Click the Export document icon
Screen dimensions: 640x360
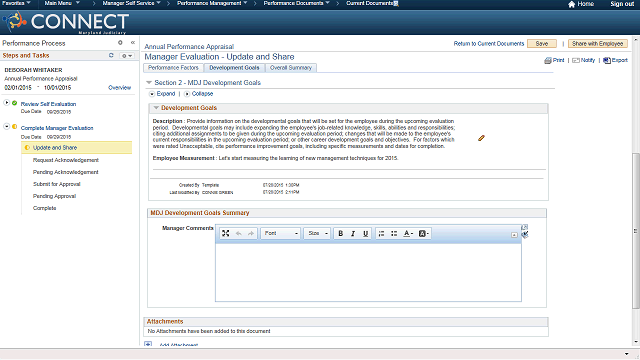tap(607, 60)
